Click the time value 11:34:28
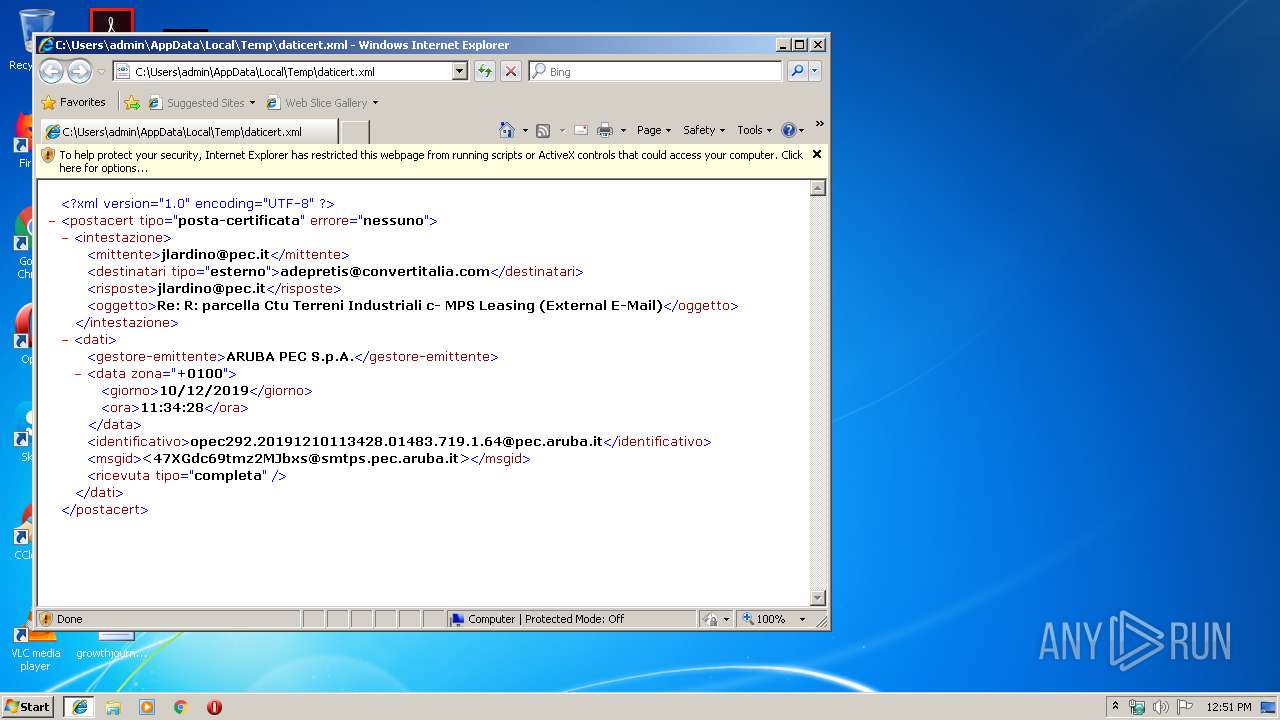Viewport: 1280px width, 720px height. (172, 408)
